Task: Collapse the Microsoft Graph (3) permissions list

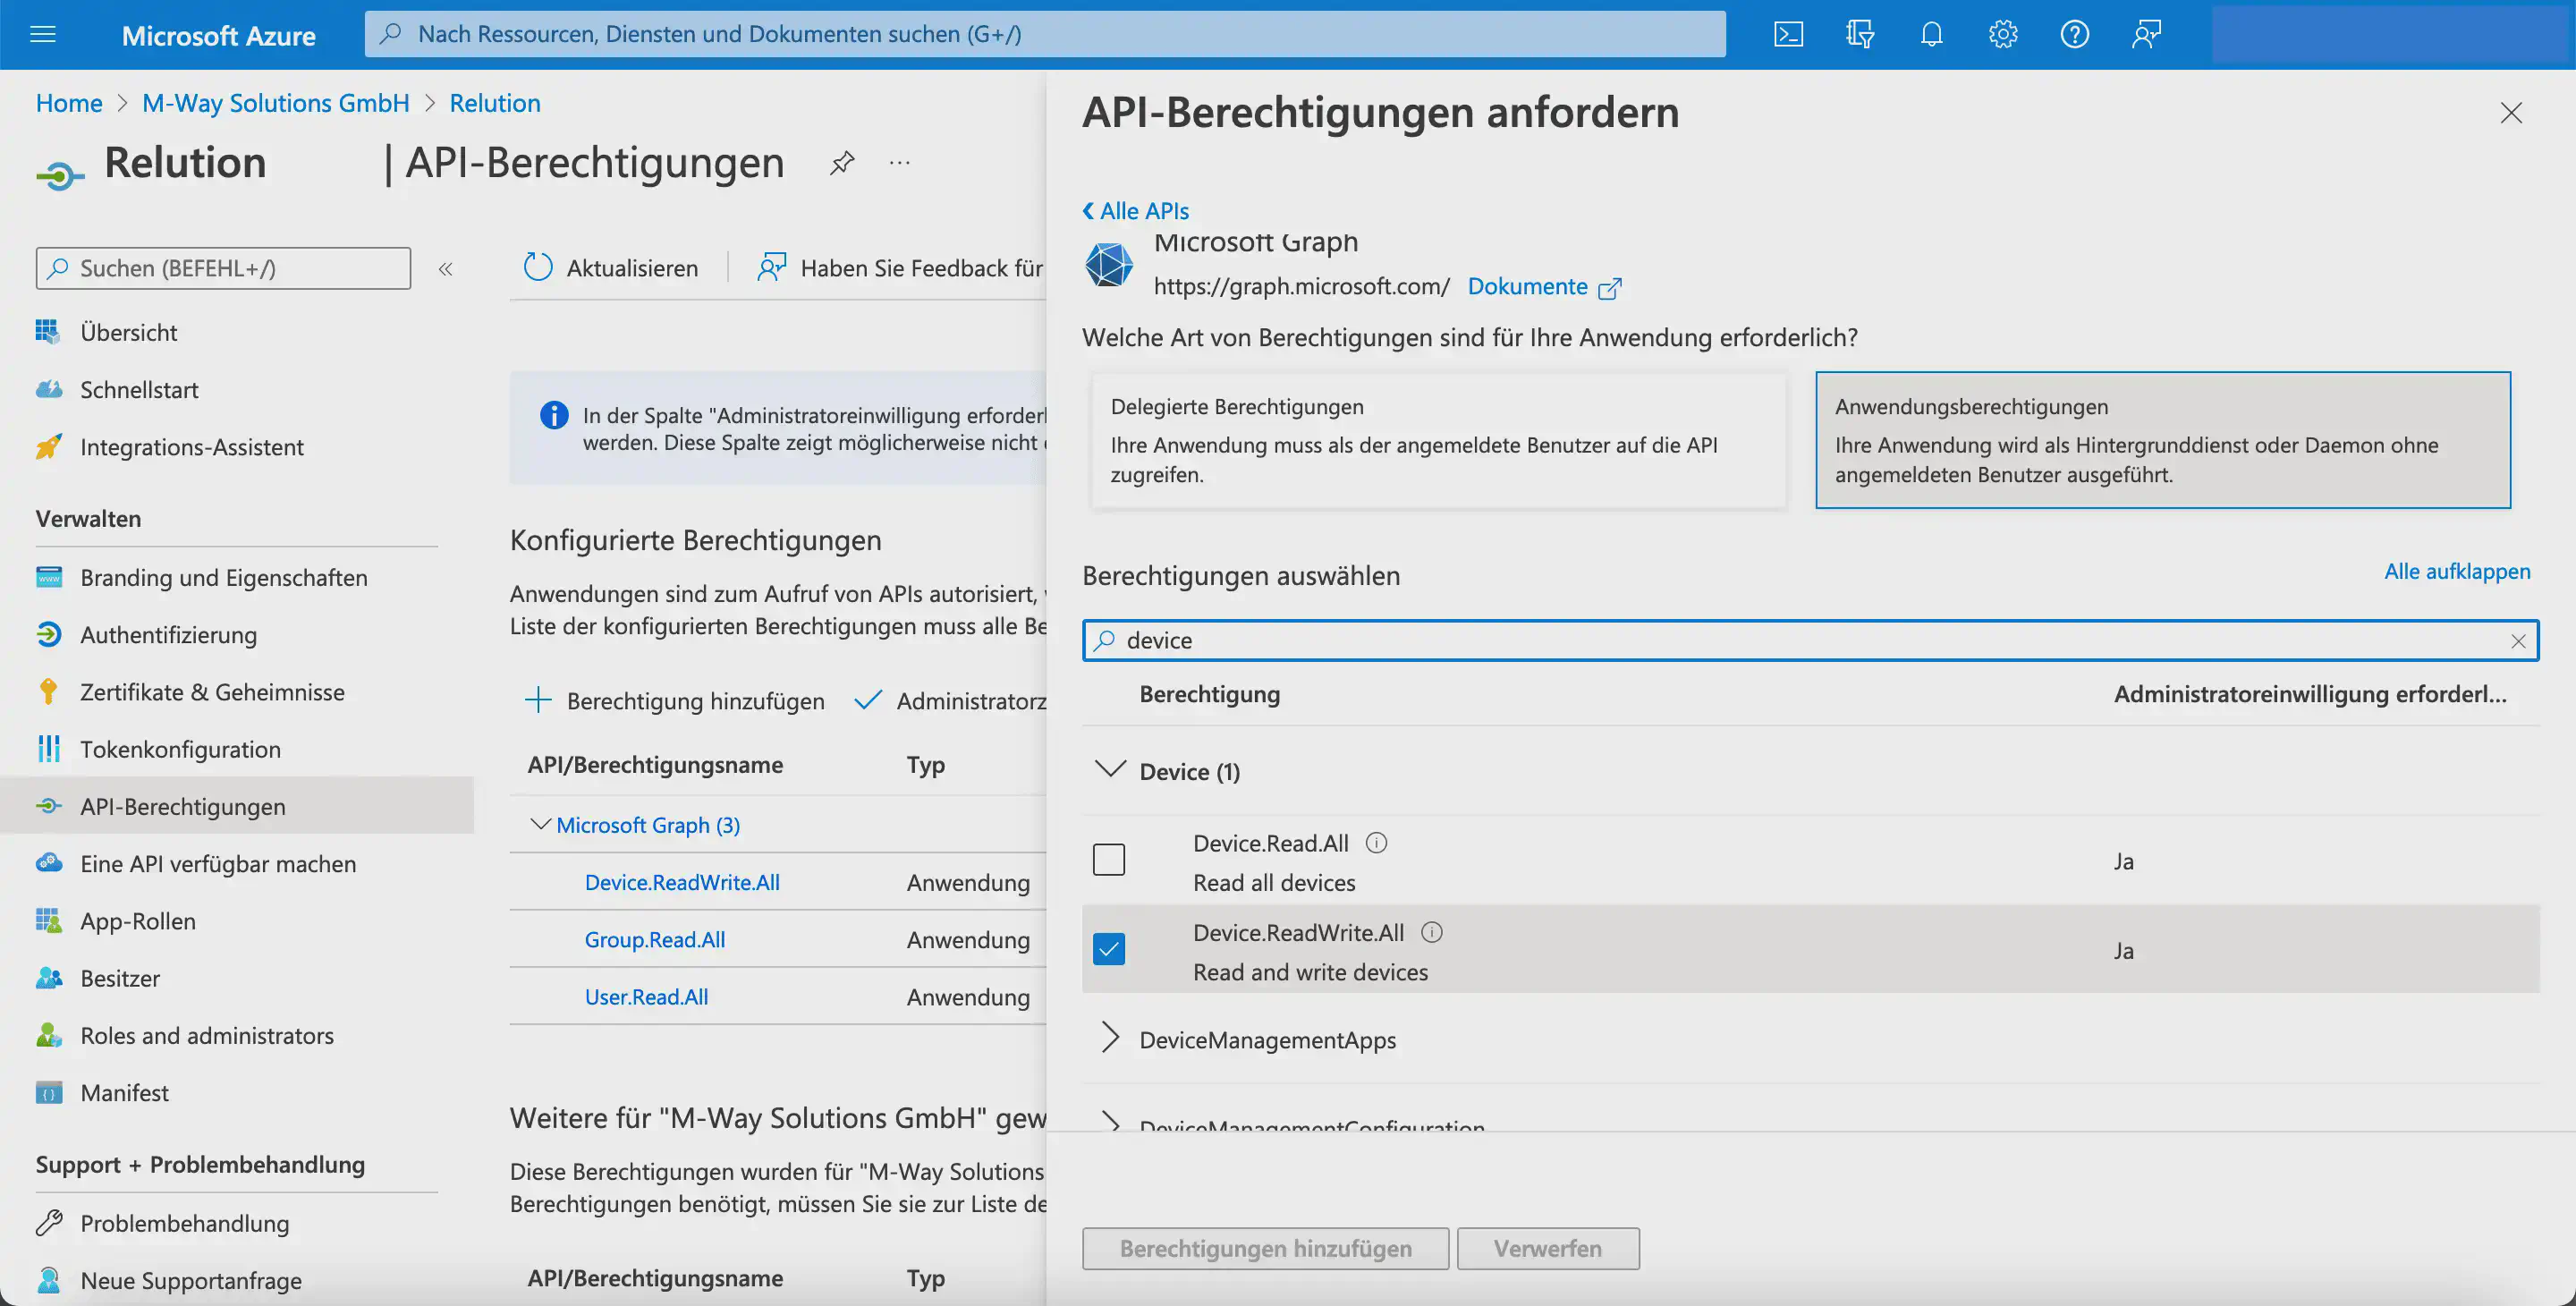Action: pos(540,824)
